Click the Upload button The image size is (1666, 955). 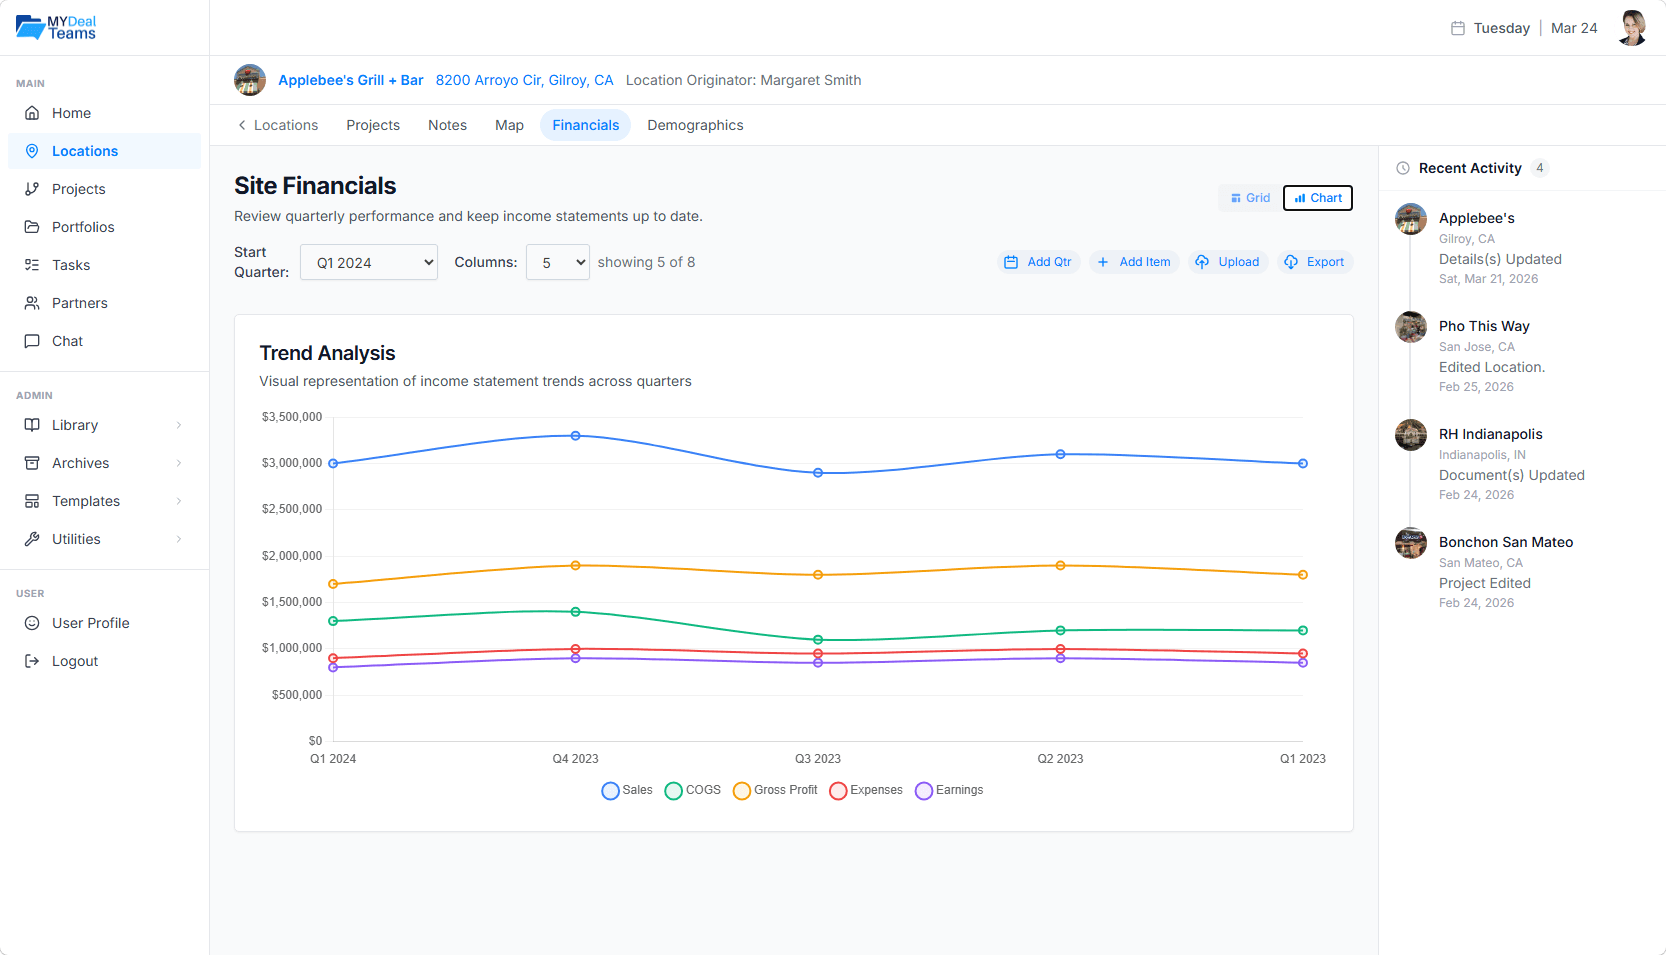click(x=1228, y=262)
